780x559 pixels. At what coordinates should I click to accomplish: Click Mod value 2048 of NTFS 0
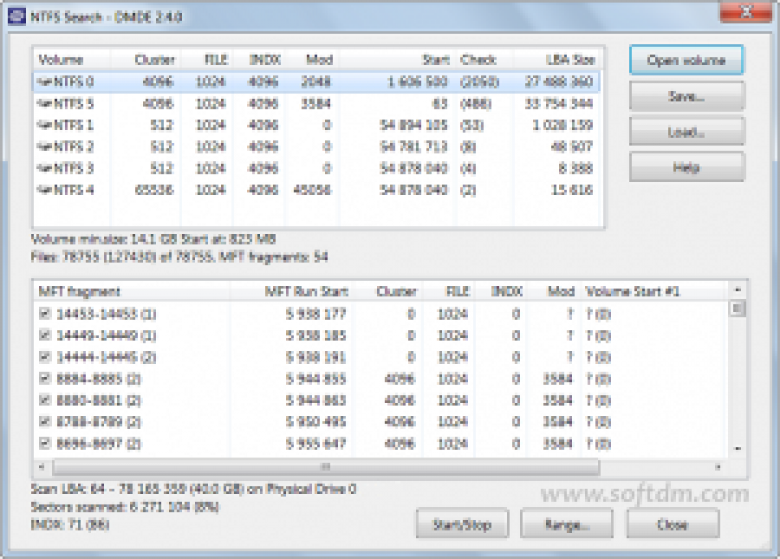(316, 82)
